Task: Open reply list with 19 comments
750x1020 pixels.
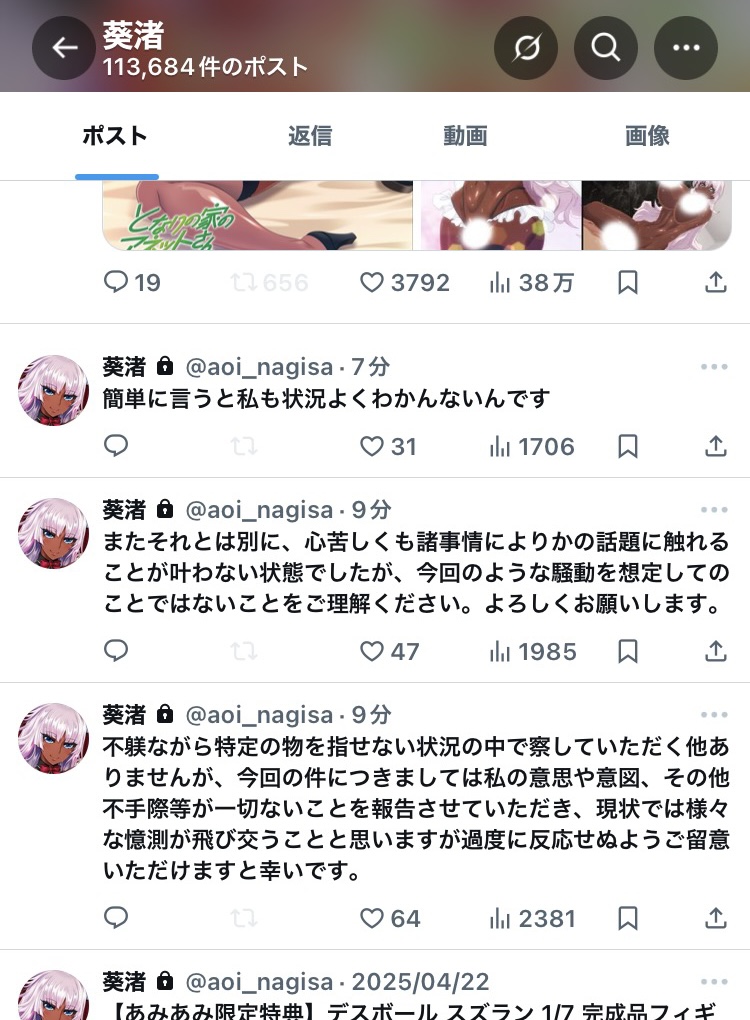Action: click(132, 282)
